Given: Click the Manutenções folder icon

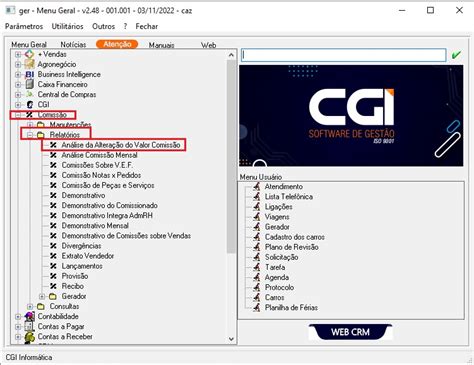Looking at the screenshot, I should pyautogui.click(x=41, y=125).
